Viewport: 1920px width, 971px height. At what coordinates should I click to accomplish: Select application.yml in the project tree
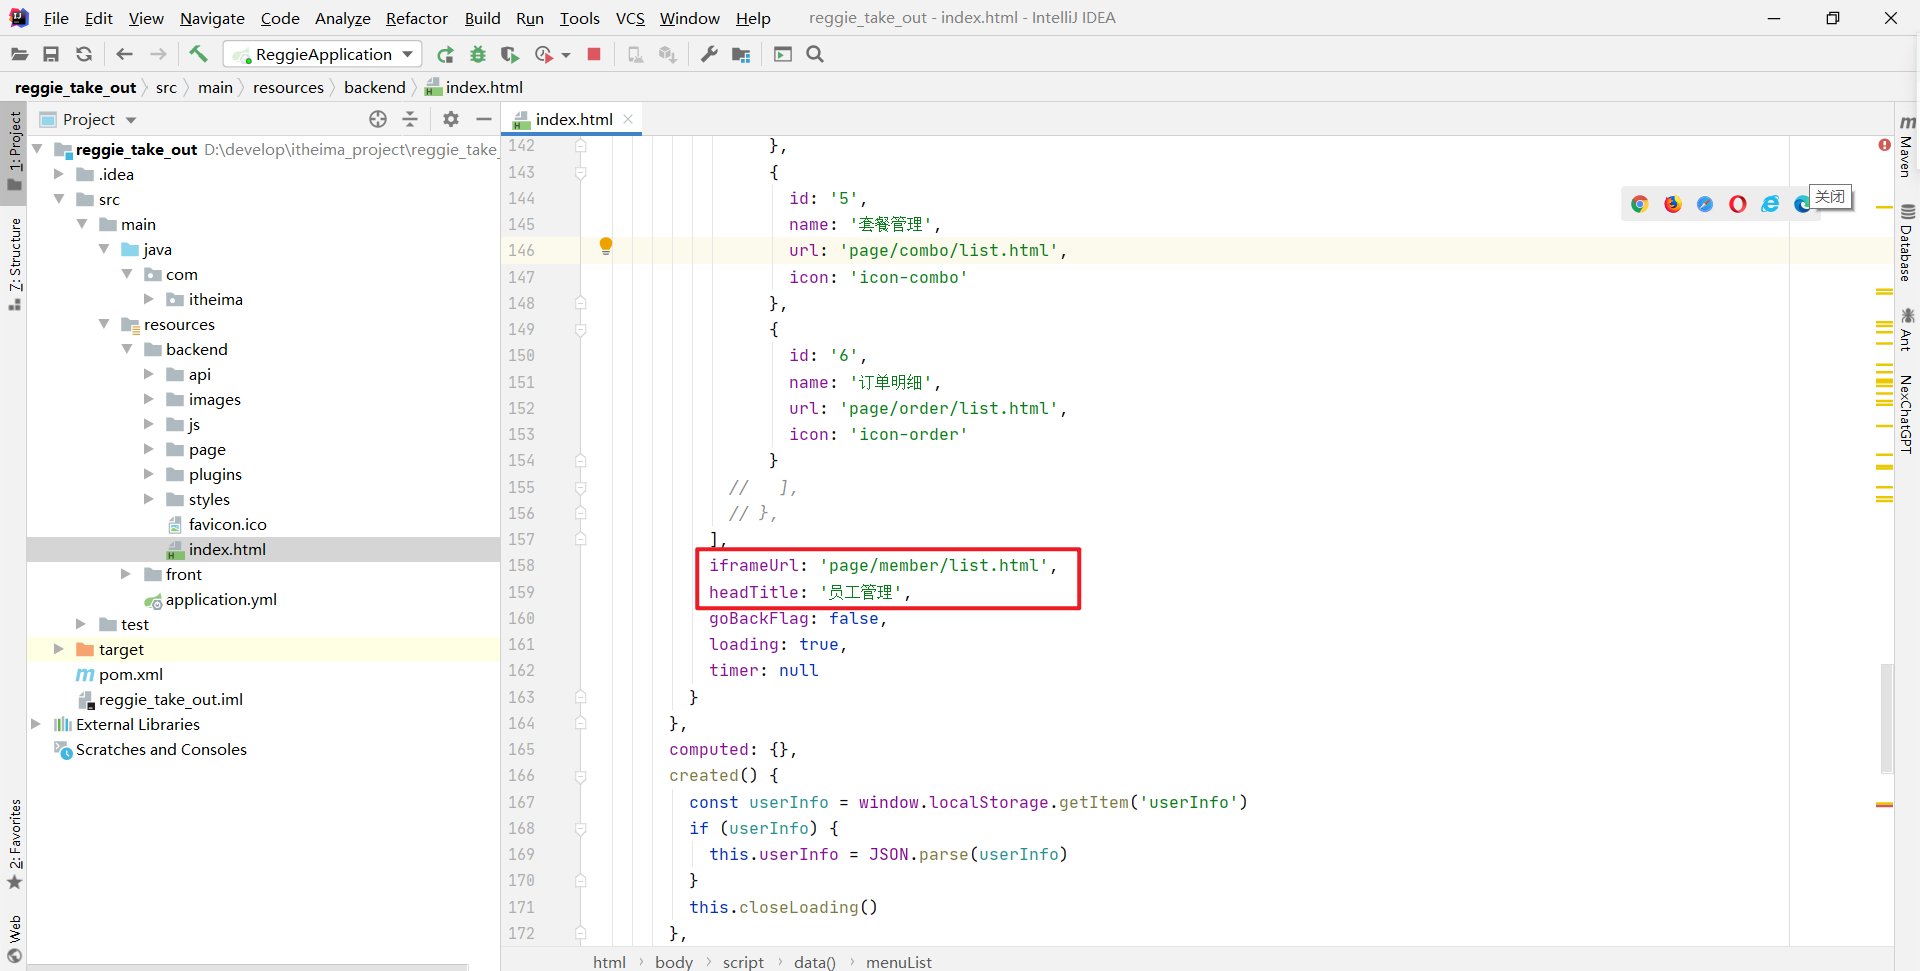tap(221, 599)
